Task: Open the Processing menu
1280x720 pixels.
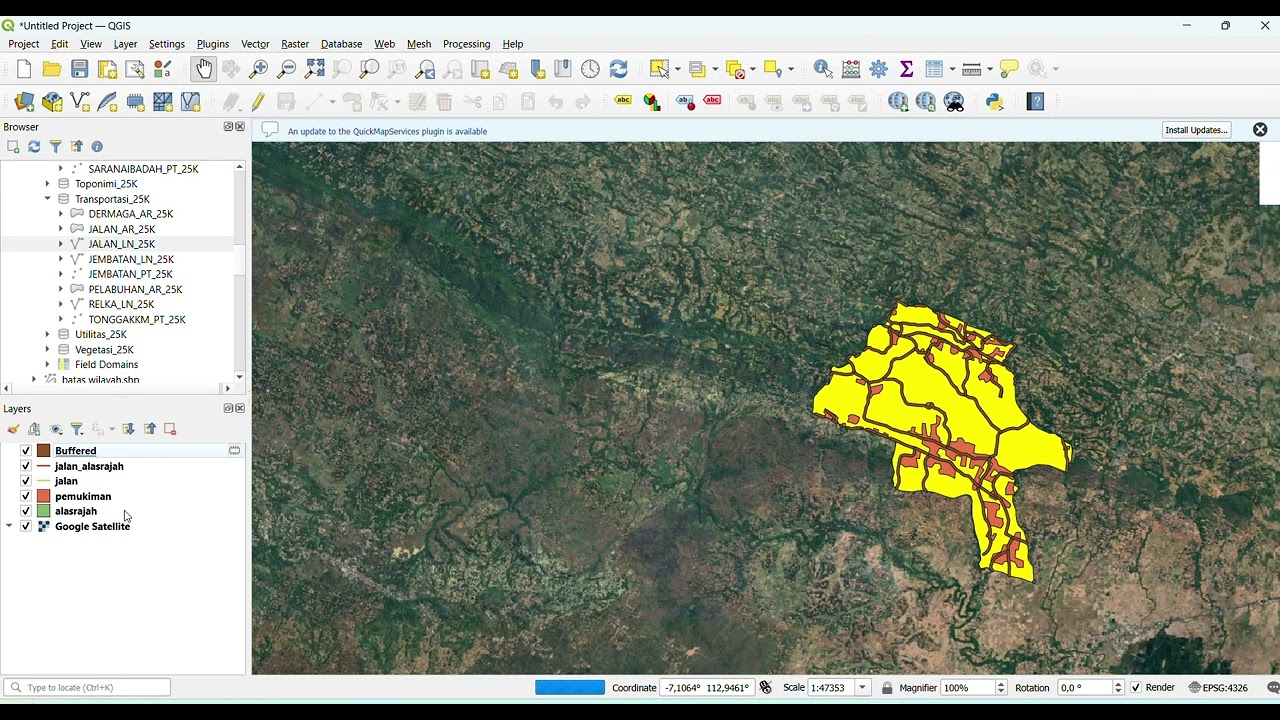Action: tap(466, 44)
